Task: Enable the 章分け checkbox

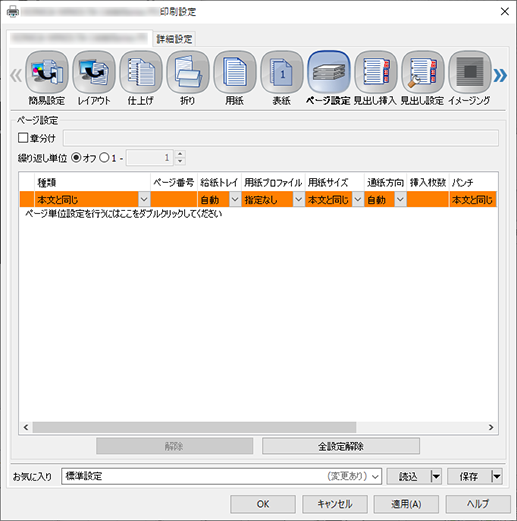Action: coord(23,138)
